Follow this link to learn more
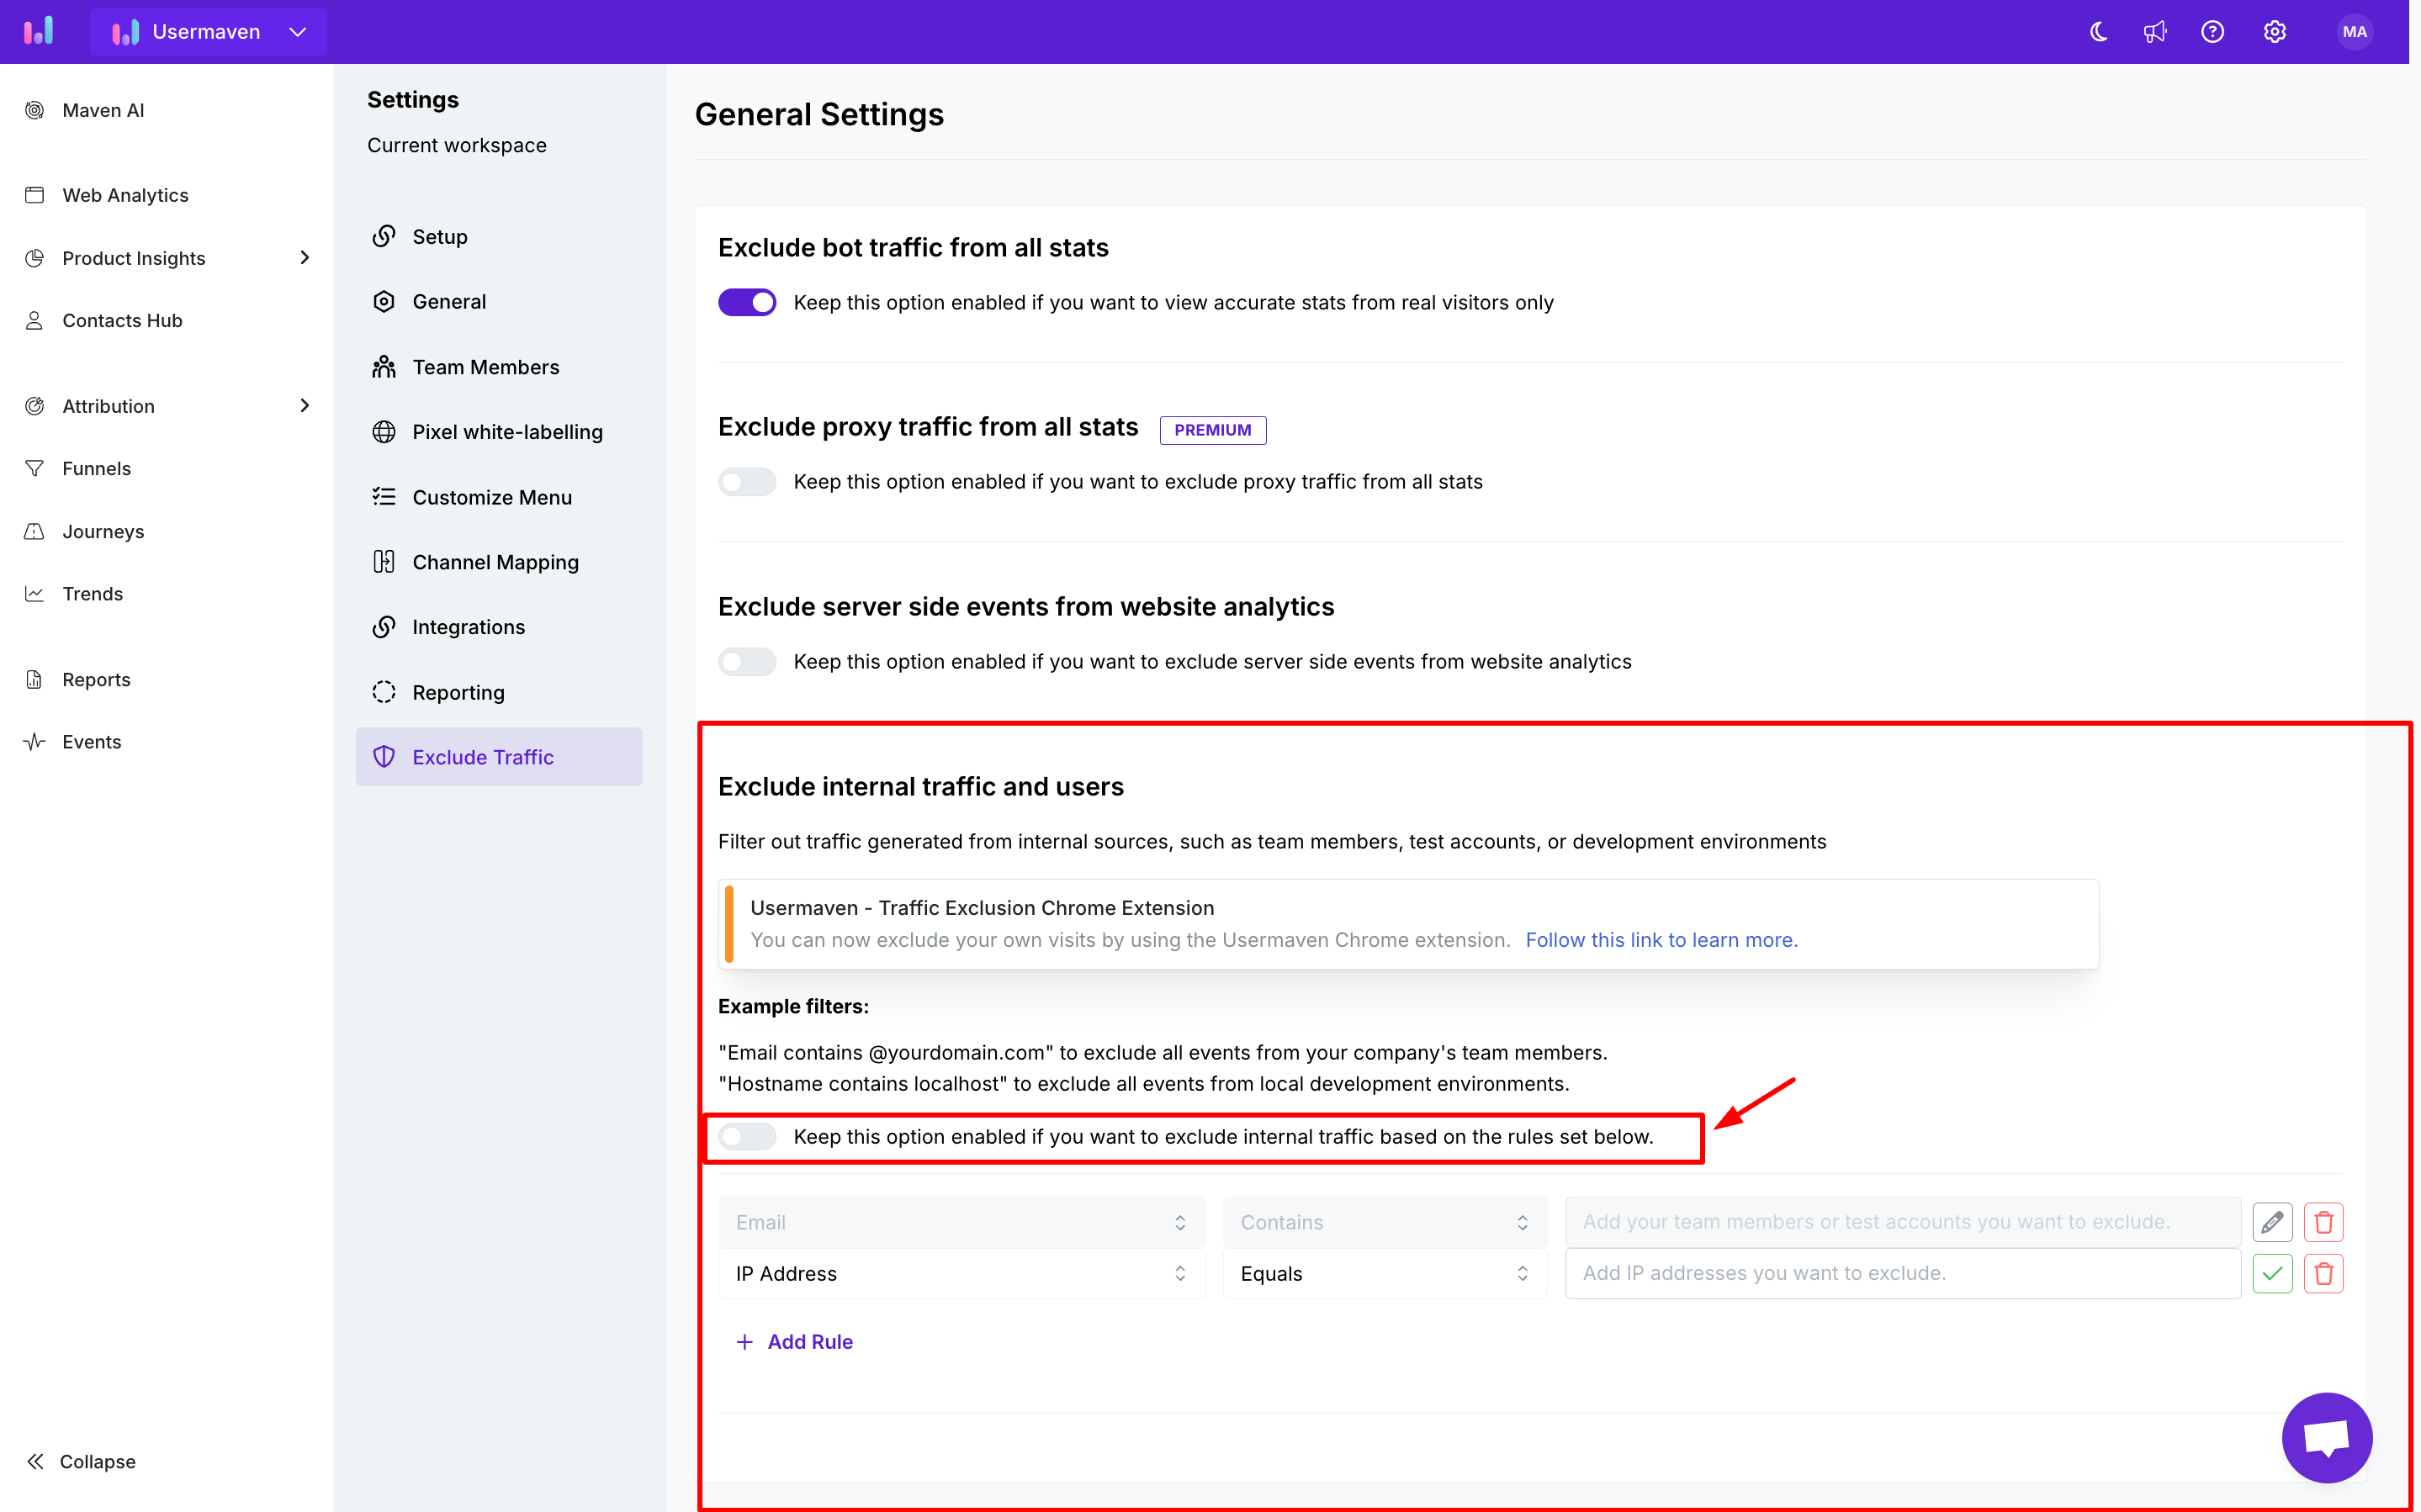Viewport: 2421px width, 1512px height. point(1661,940)
